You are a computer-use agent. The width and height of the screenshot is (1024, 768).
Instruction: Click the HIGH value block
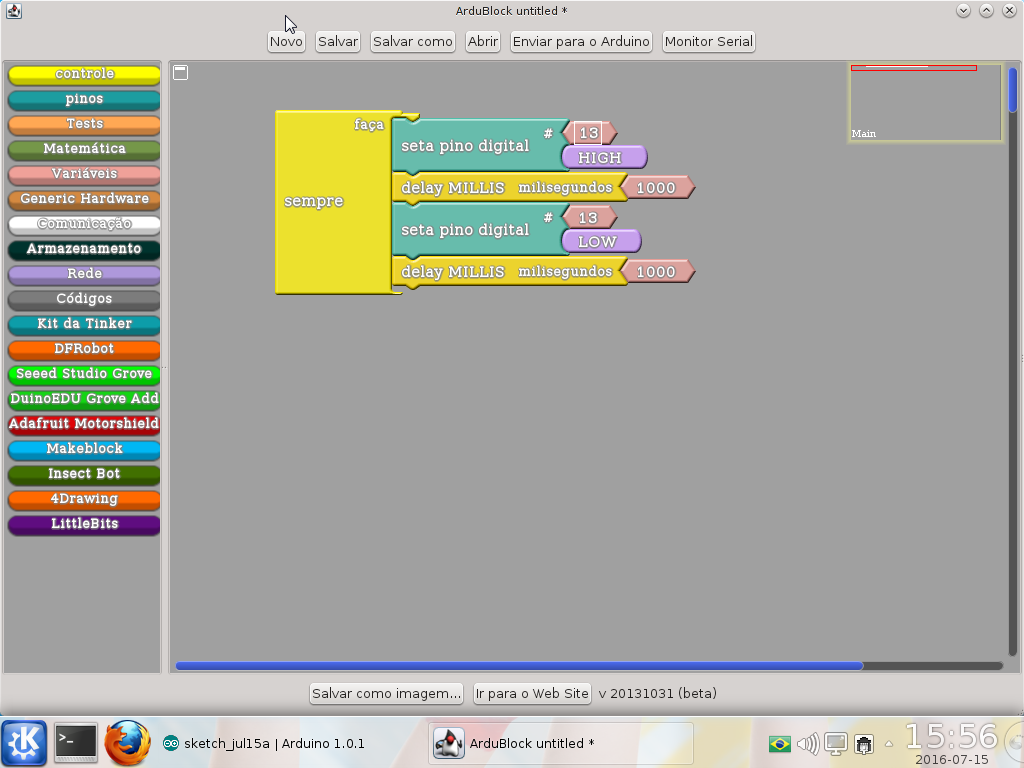(x=604, y=158)
